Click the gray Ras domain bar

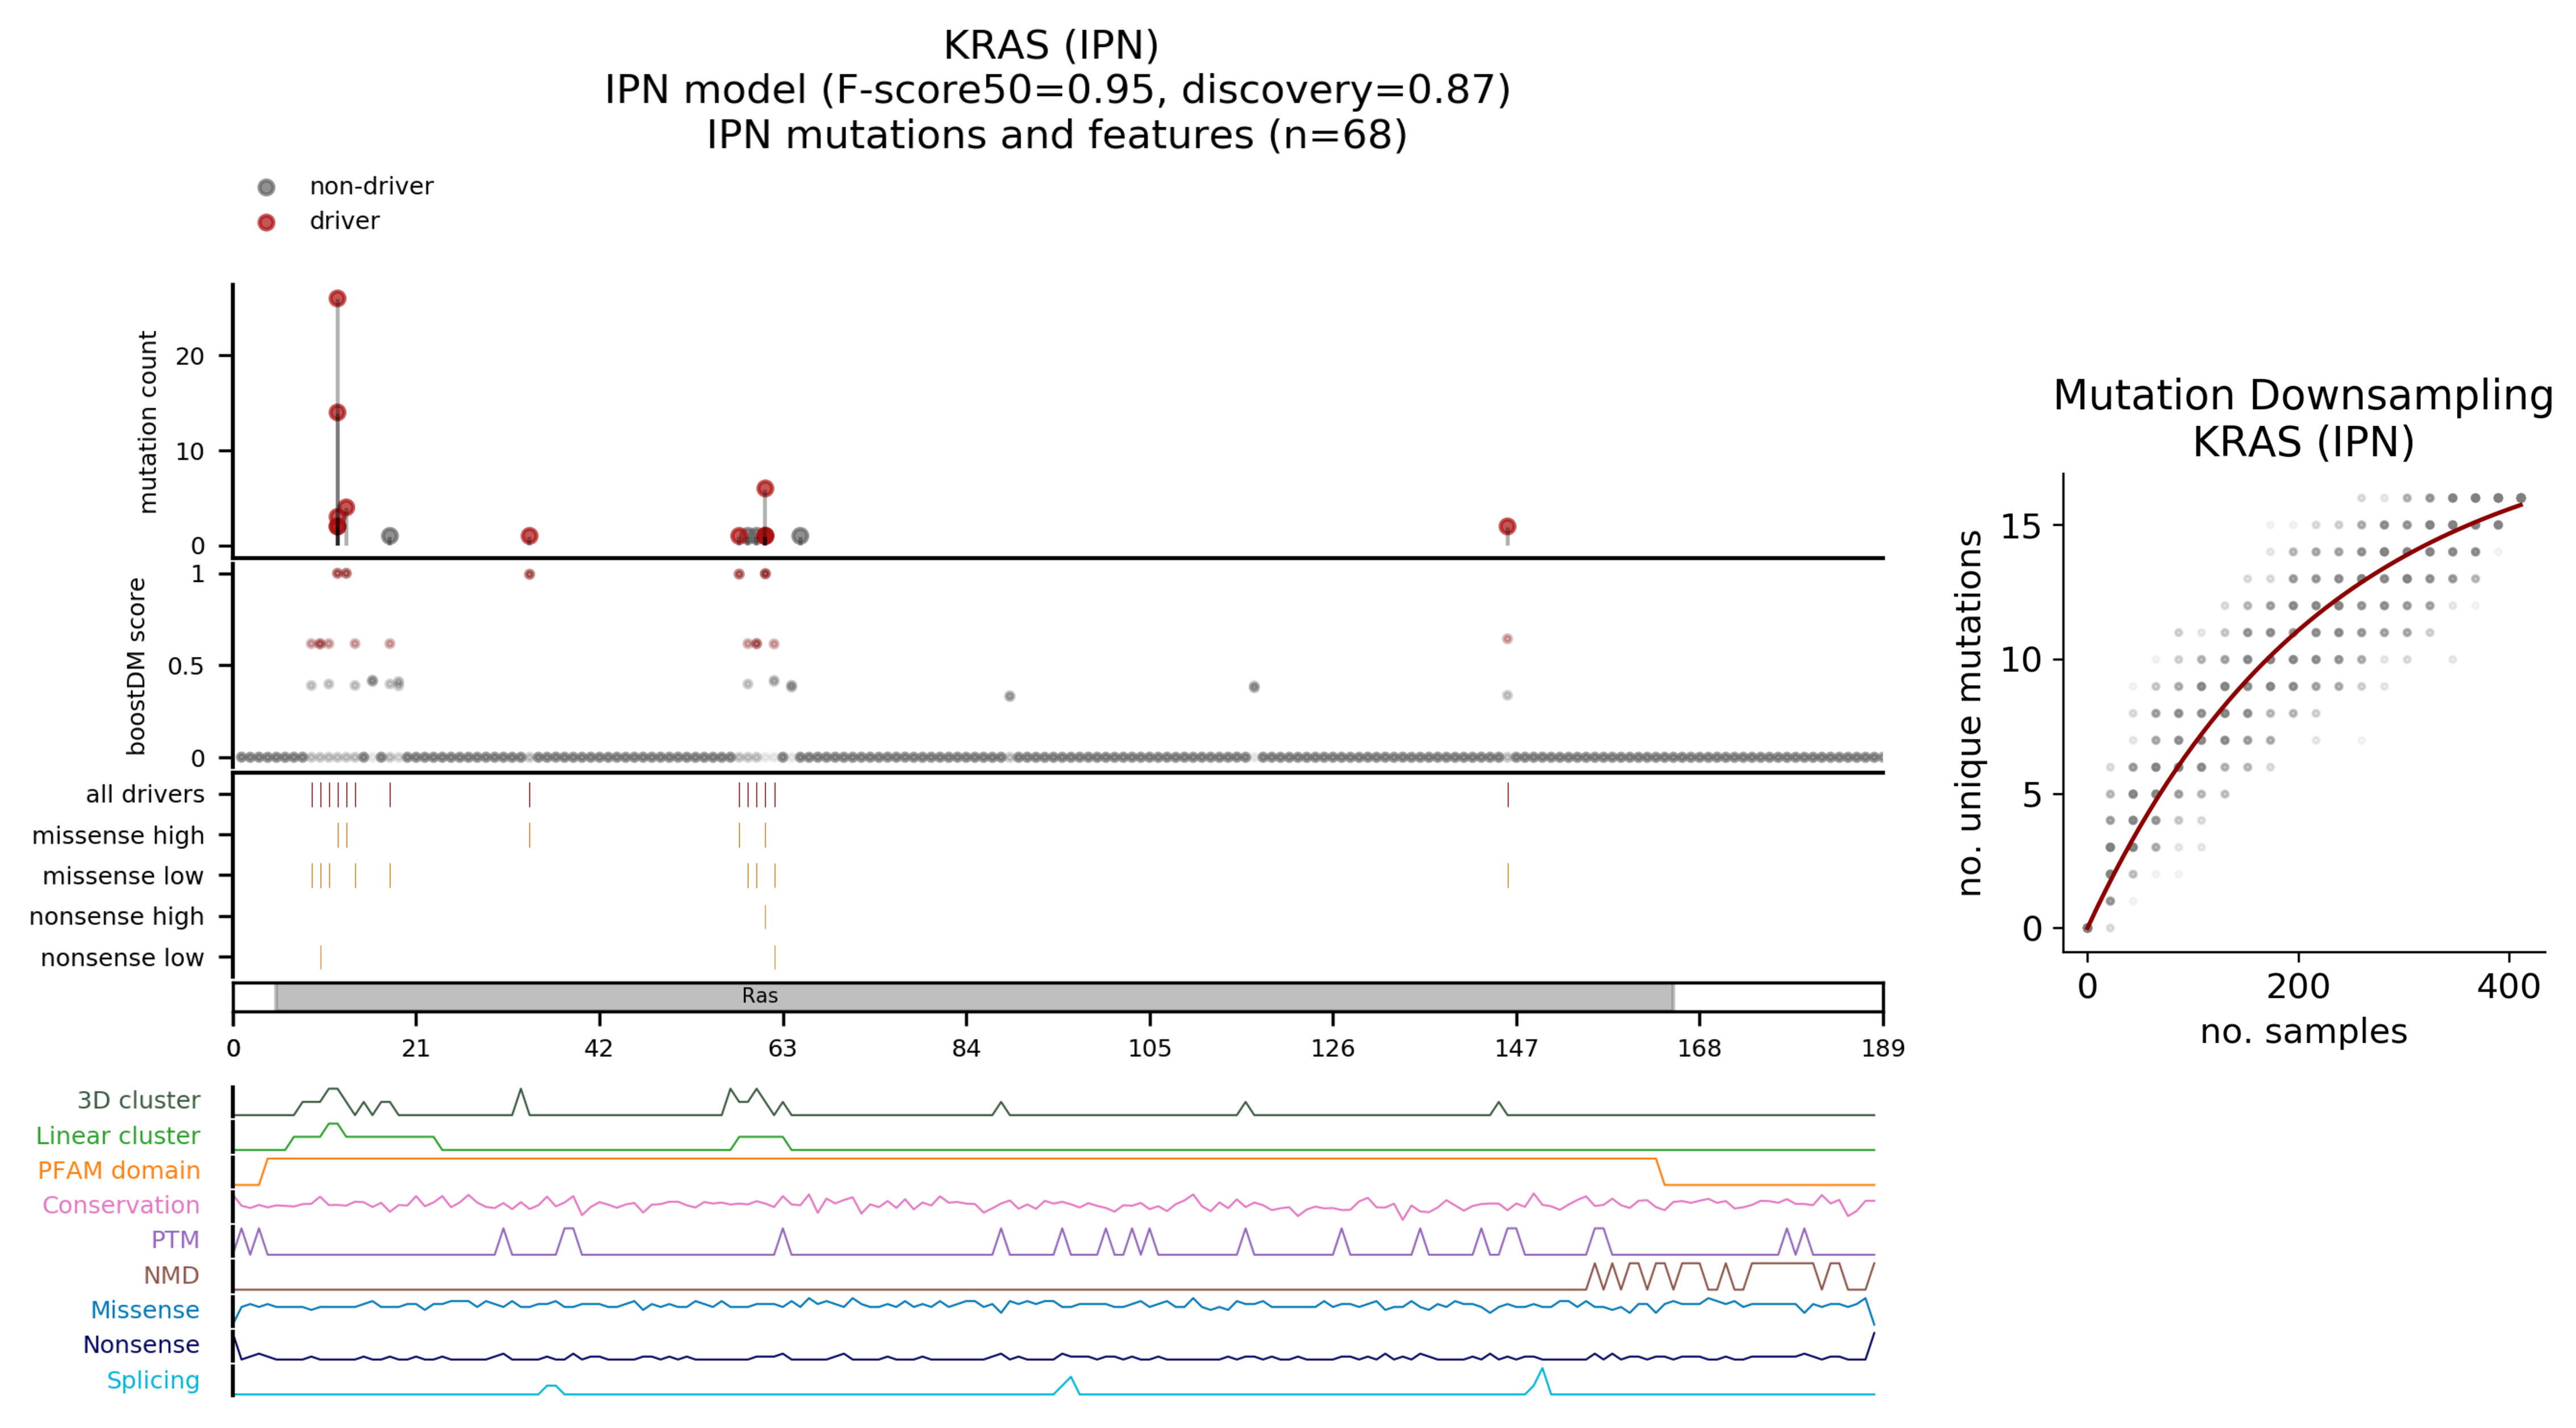[973, 996]
